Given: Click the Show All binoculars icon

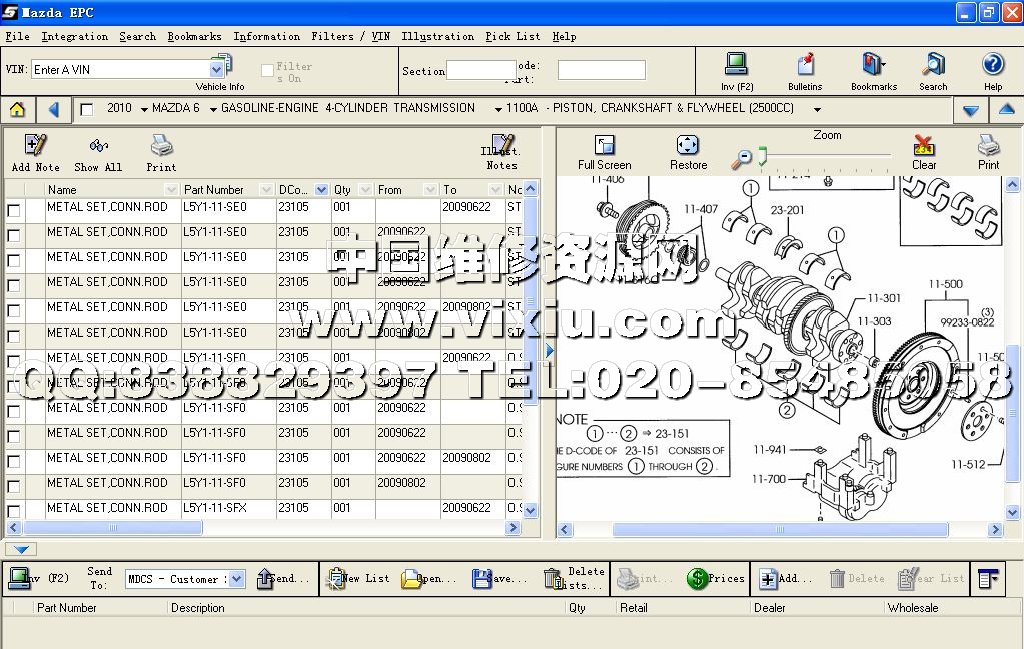Looking at the screenshot, I should coord(98,146).
